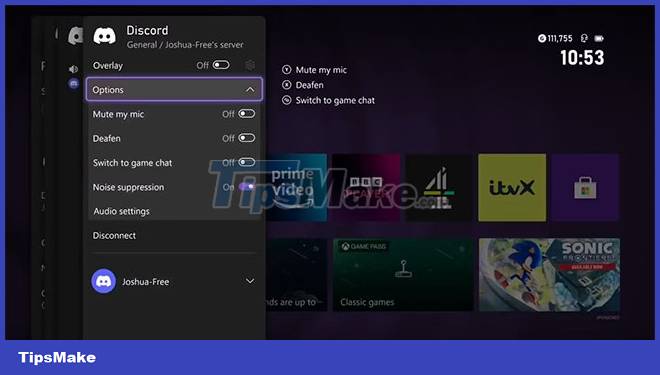Open the Channel 4 tile
This screenshot has height=375, width=660.
tap(439, 188)
